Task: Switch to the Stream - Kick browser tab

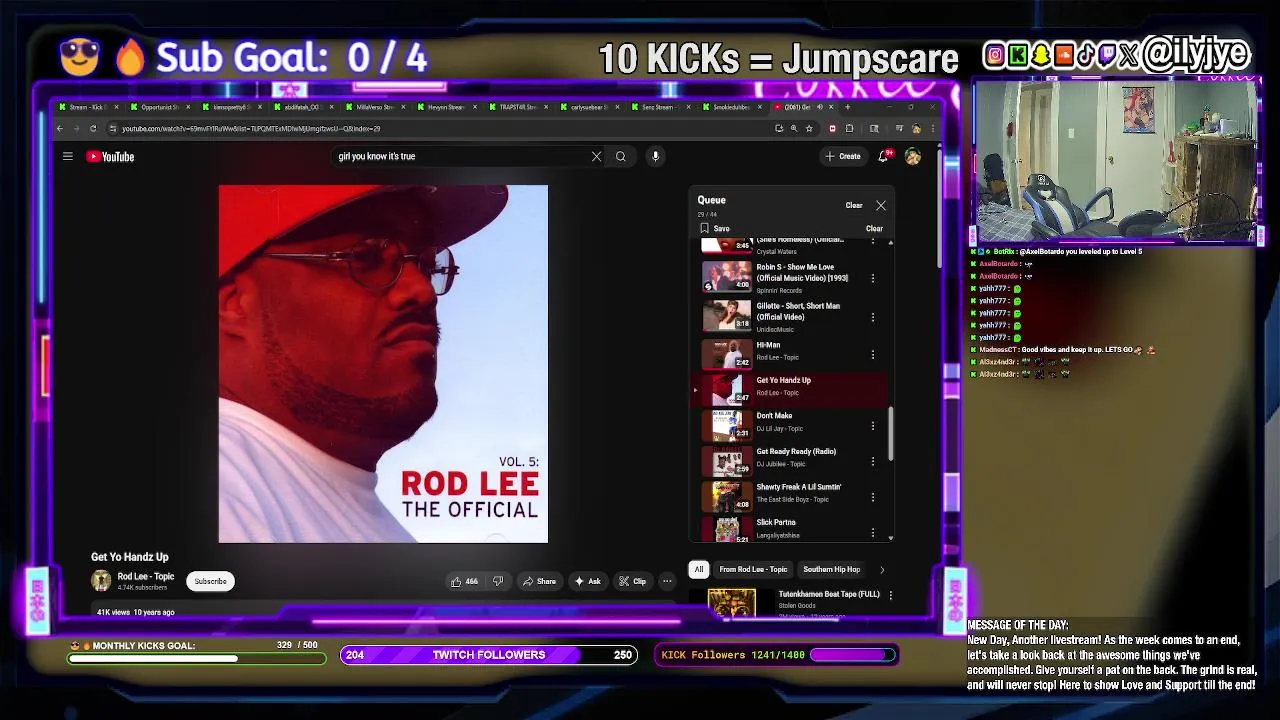Action: click(88, 107)
